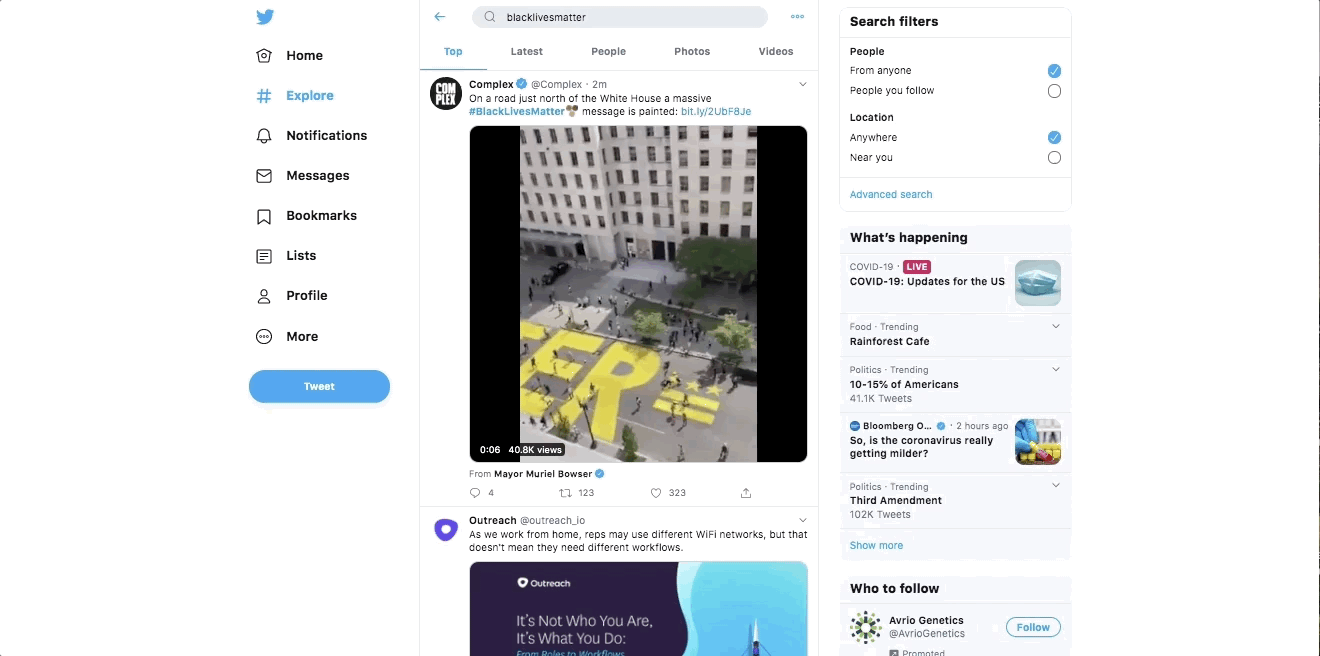The image size is (1320, 656).
Task: Select the "Near you" location filter
Action: click(1054, 158)
